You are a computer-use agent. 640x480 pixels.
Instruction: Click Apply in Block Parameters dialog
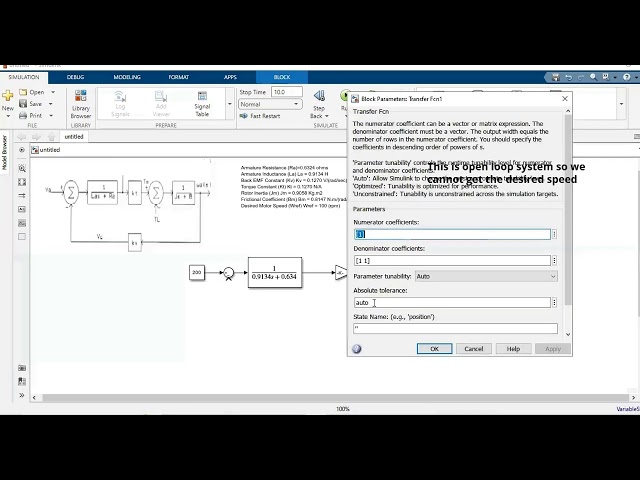[x=553, y=349]
